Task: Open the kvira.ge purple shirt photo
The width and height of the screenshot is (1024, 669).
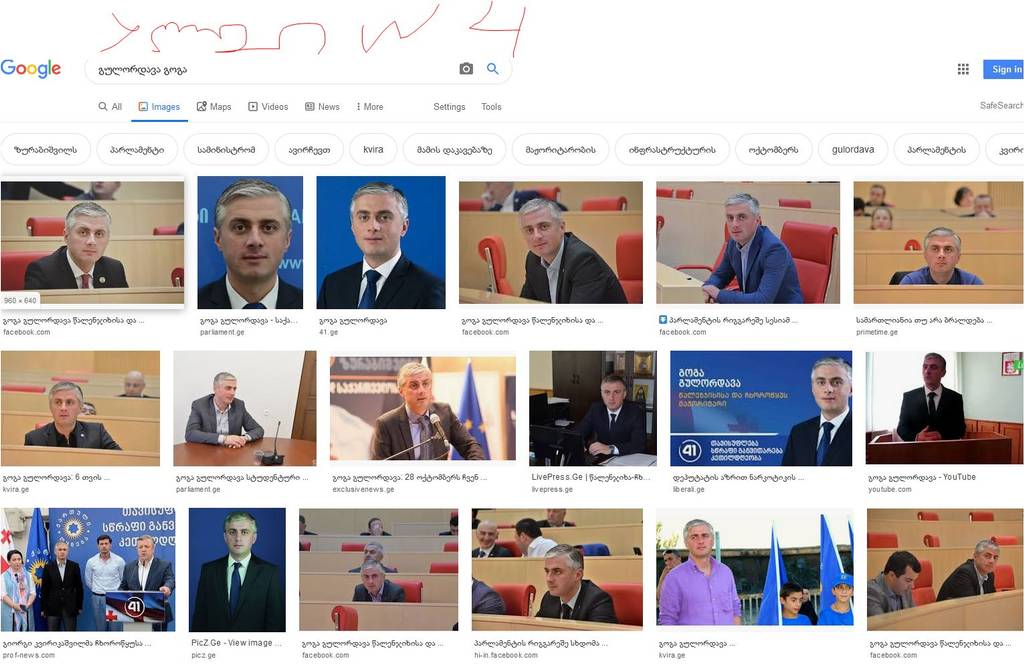Action: (x=755, y=570)
